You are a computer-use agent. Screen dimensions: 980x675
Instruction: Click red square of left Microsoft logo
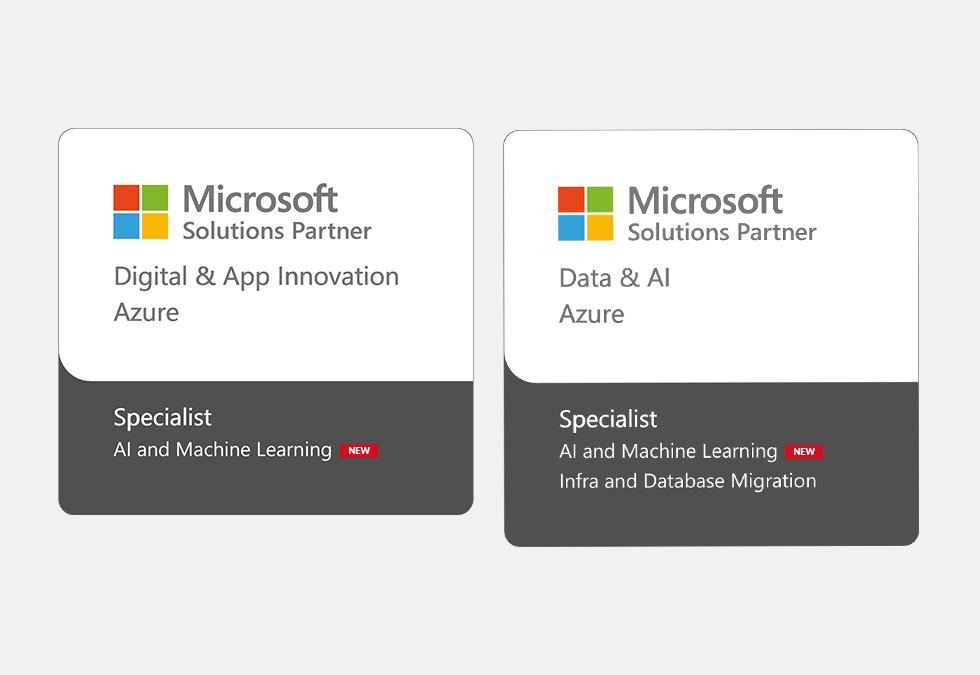tap(126, 198)
